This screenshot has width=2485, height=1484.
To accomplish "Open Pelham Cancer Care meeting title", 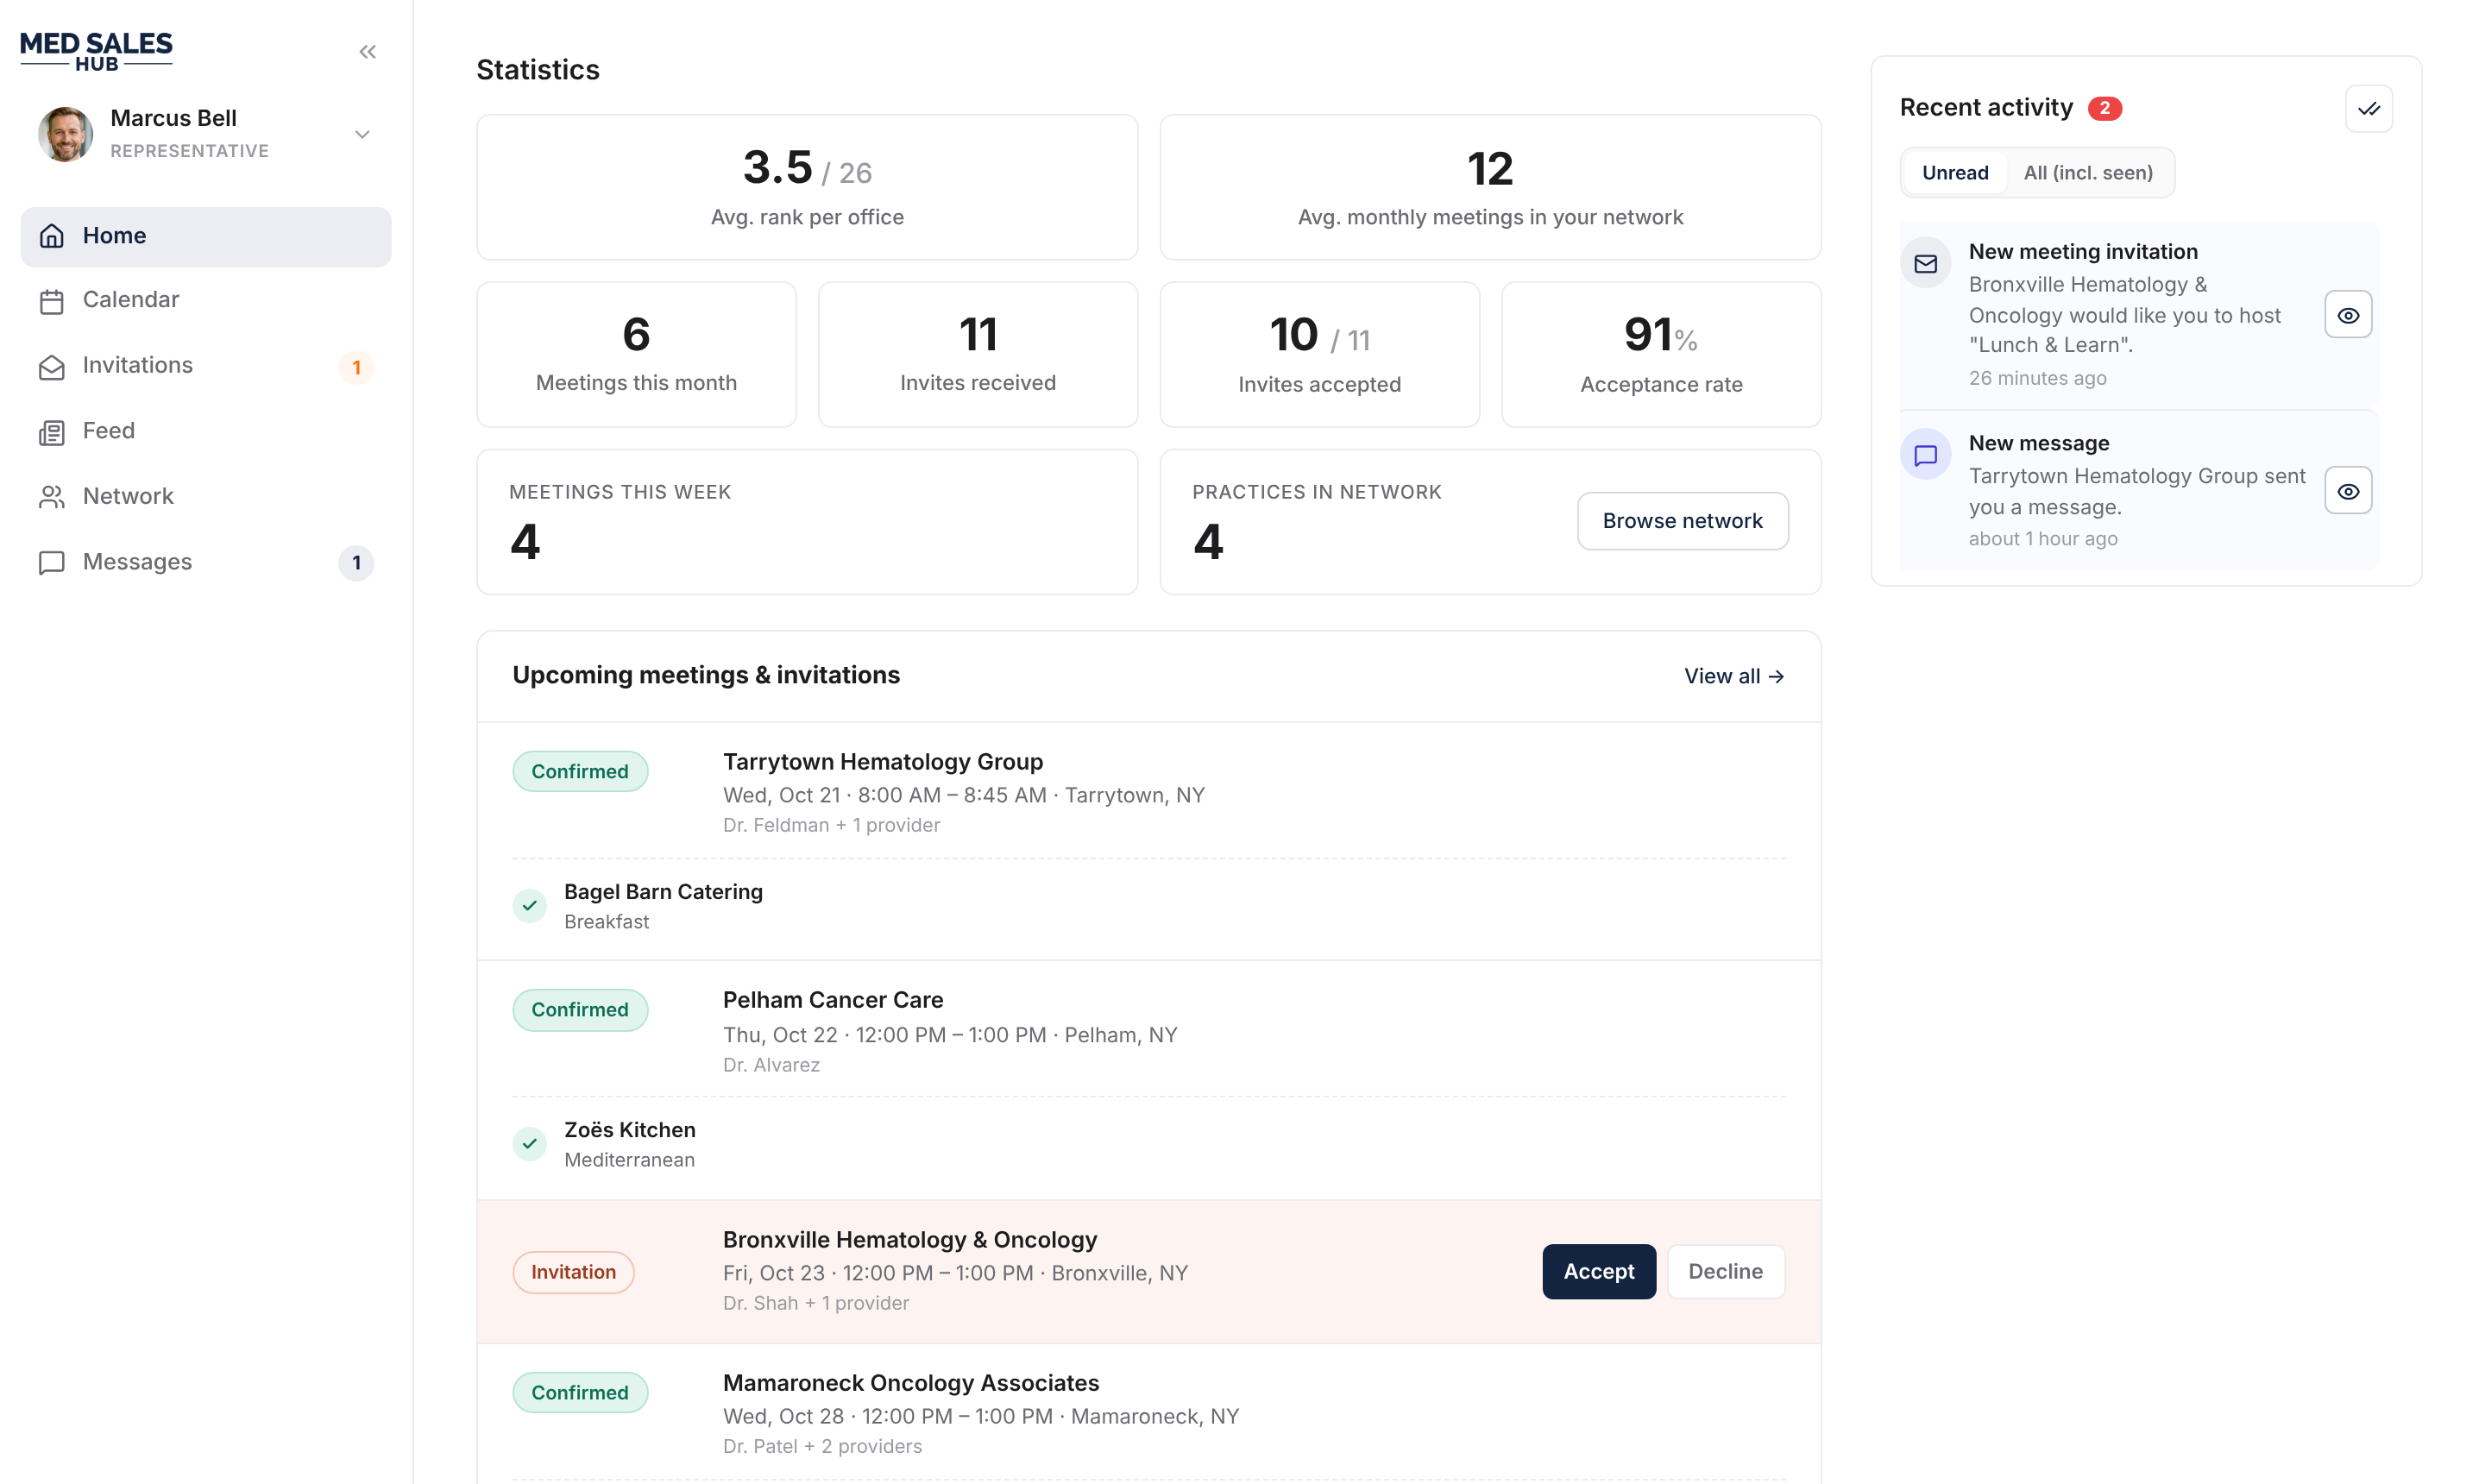I will coord(832,1000).
